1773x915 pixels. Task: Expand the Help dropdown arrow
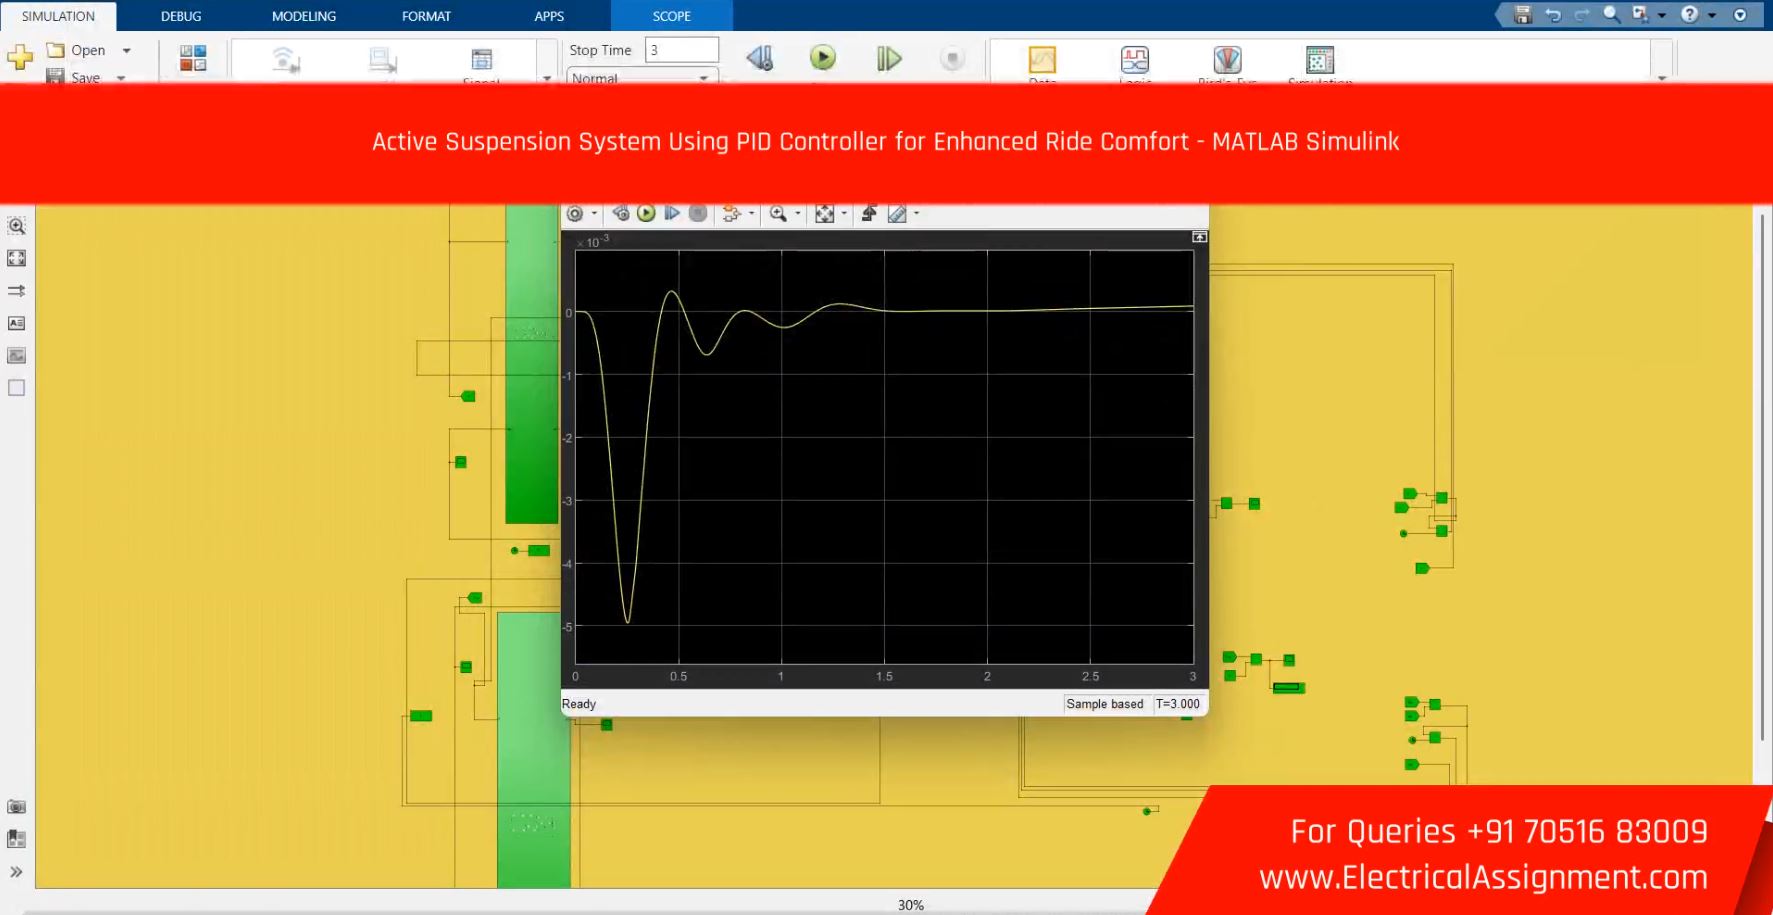click(1712, 16)
